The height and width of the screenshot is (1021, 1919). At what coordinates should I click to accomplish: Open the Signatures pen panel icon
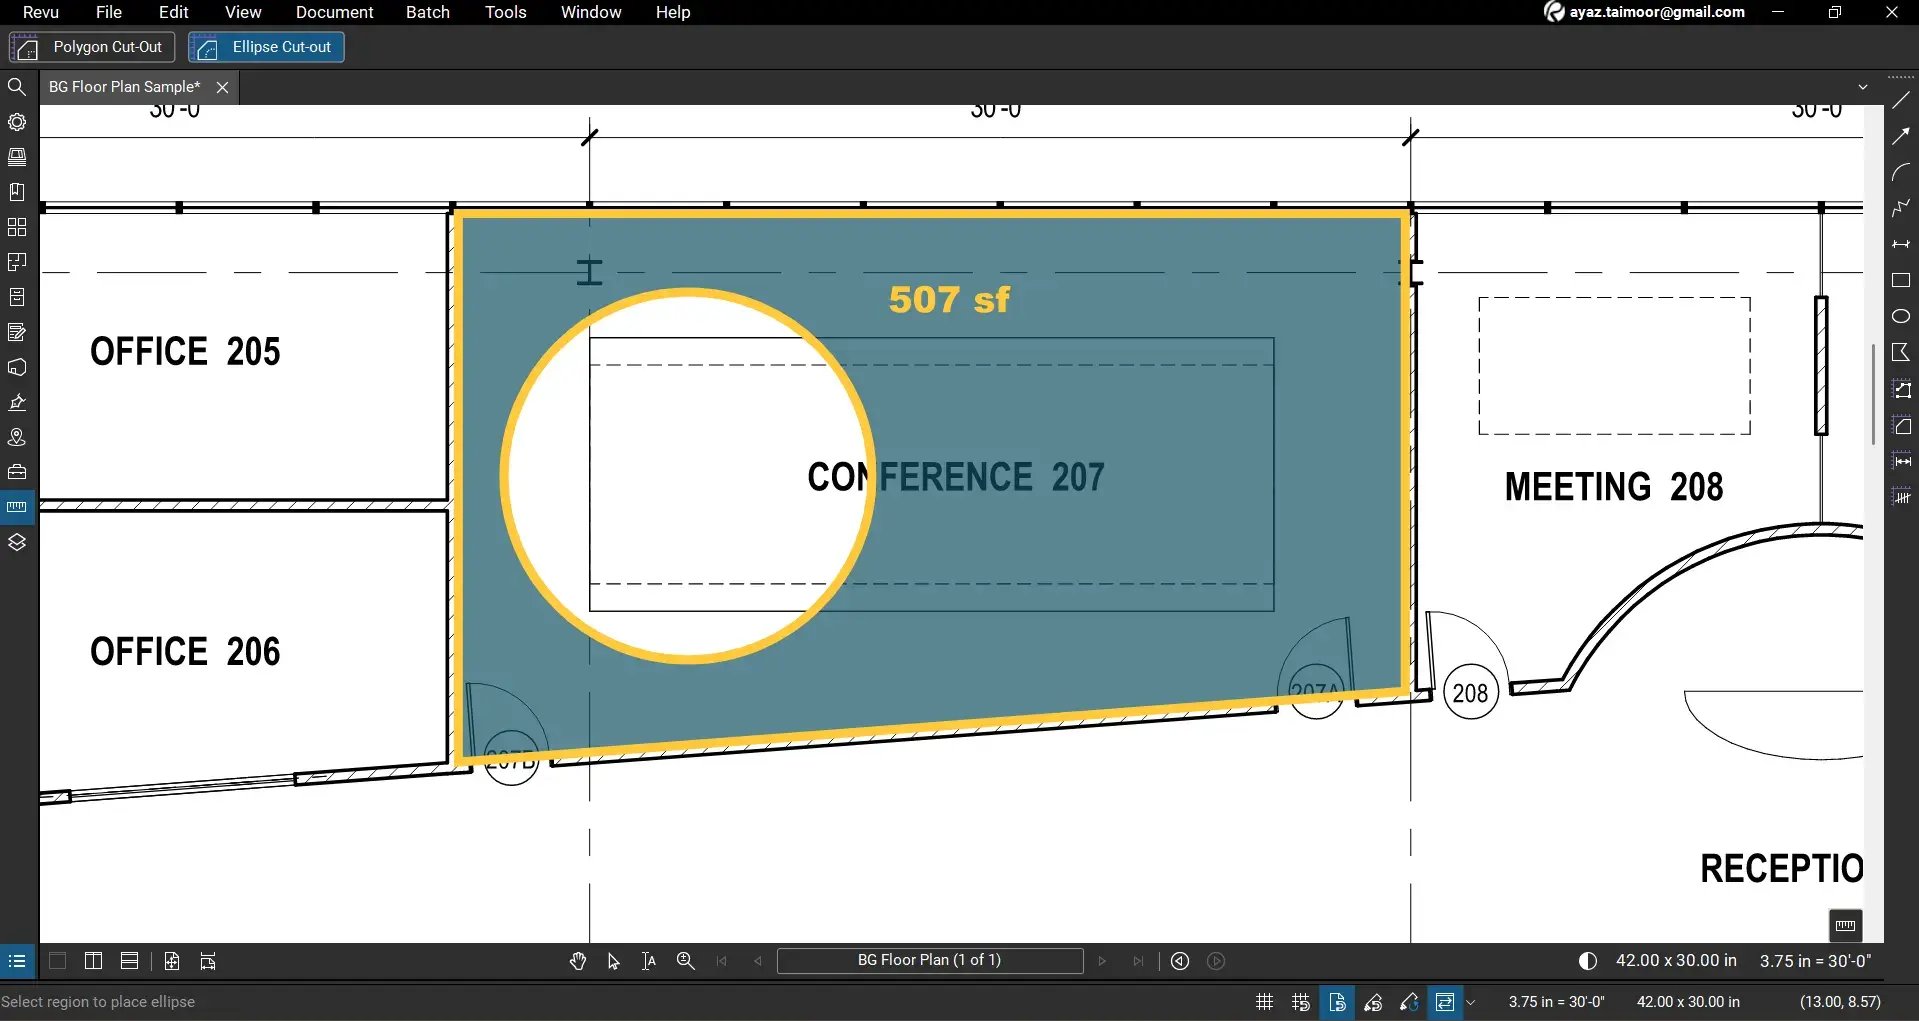[17, 402]
